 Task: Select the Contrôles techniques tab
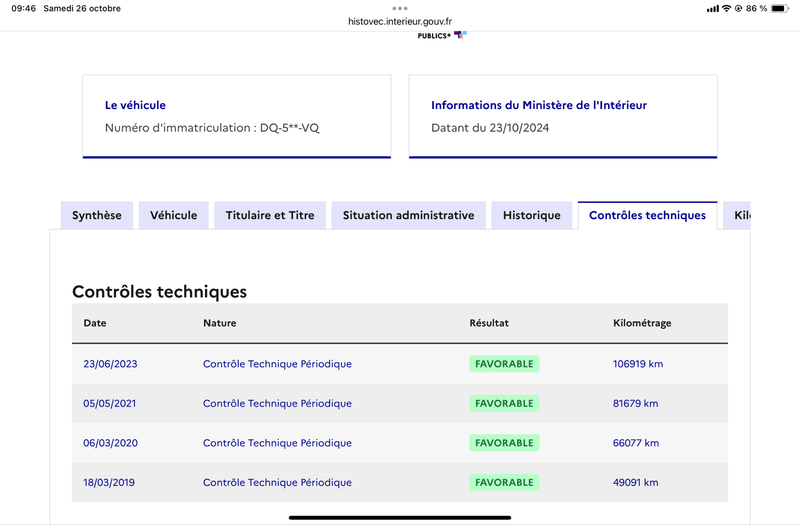point(647,215)
